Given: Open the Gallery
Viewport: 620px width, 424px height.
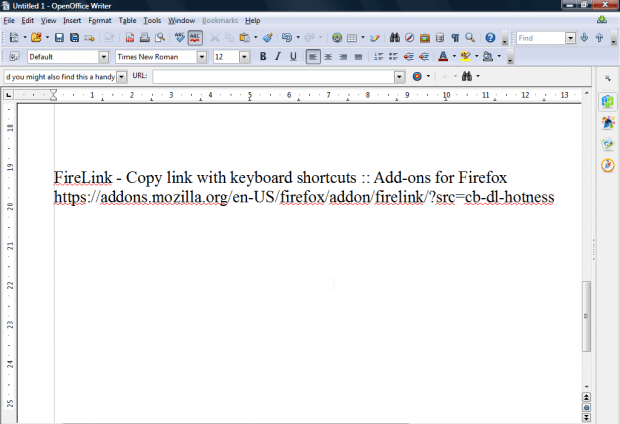Looking at the screenshot, I should pos(425,38).
